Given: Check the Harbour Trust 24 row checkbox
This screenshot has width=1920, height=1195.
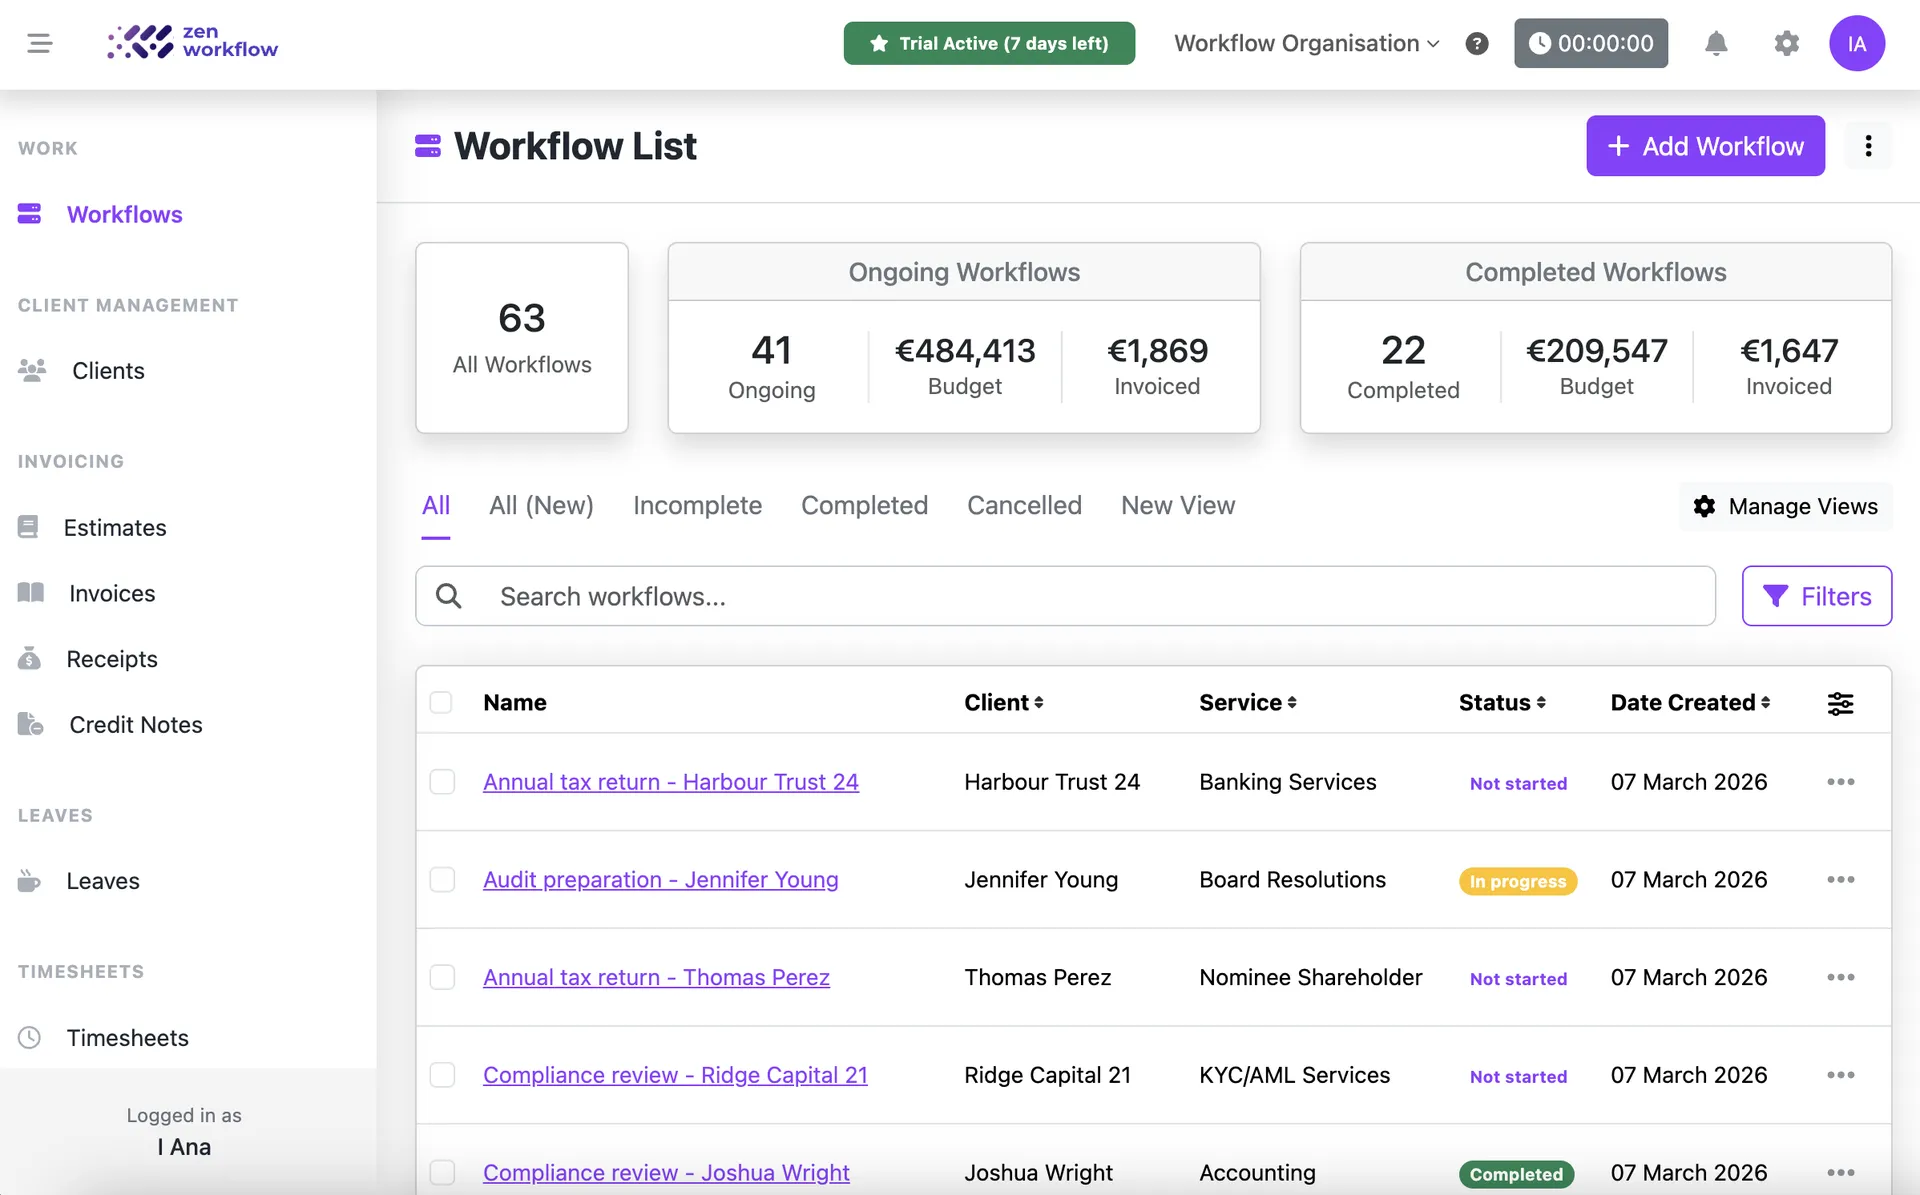Looking at the screenshot, I should pyautogui.click(x=442, y=782).
